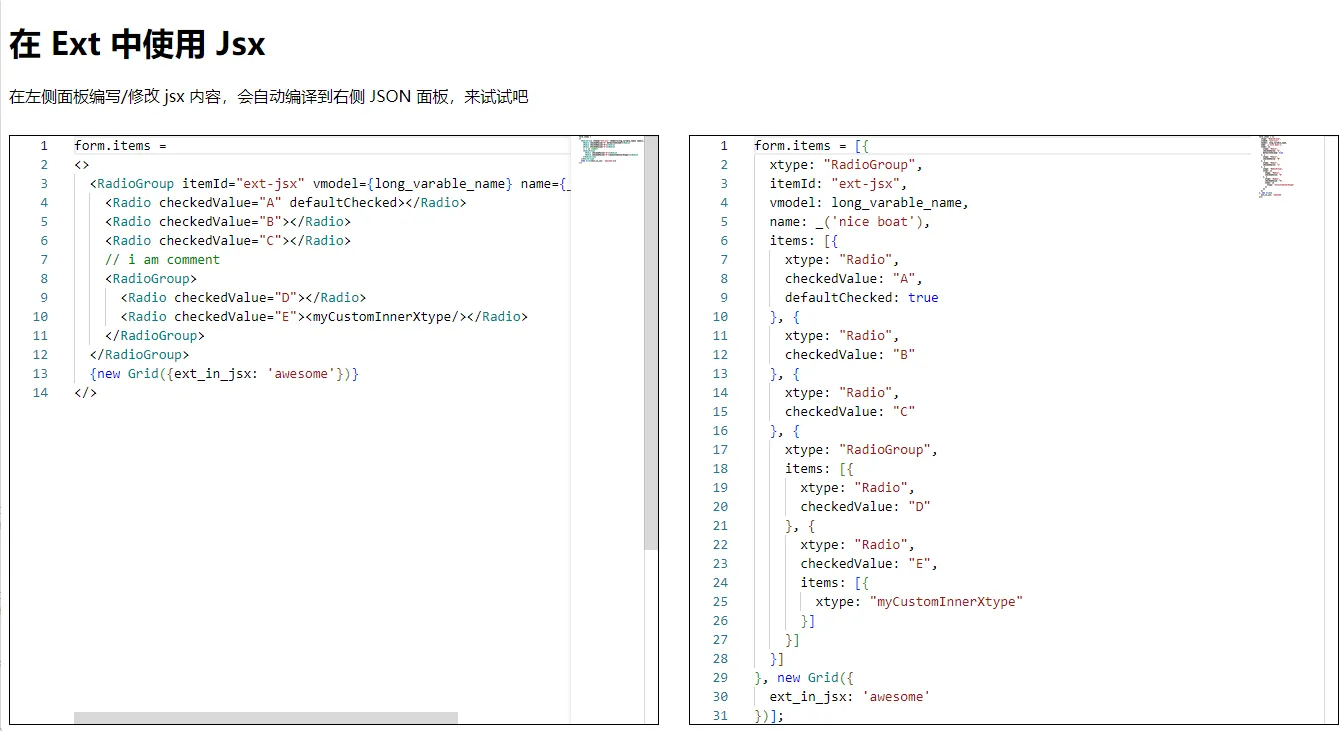Click the left editor vertical scrollbar thumb
1342x731 pixels.
(x=651, y=343)
